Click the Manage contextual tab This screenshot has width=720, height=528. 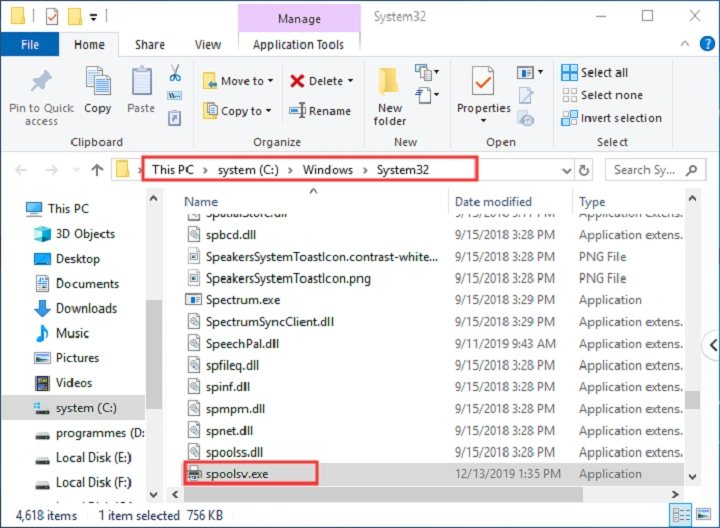(299, 18)
